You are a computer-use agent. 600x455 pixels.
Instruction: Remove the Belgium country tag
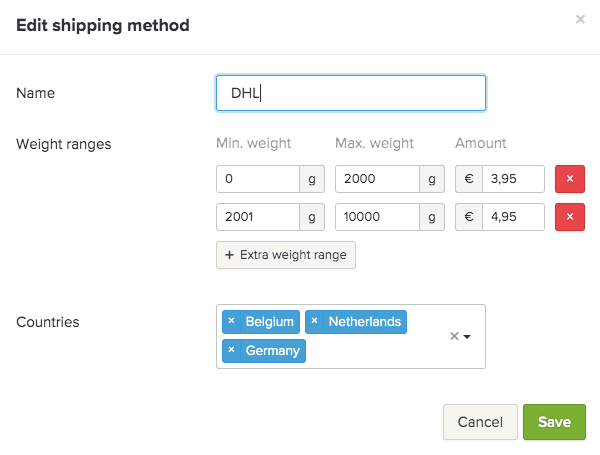click(231, 321)
